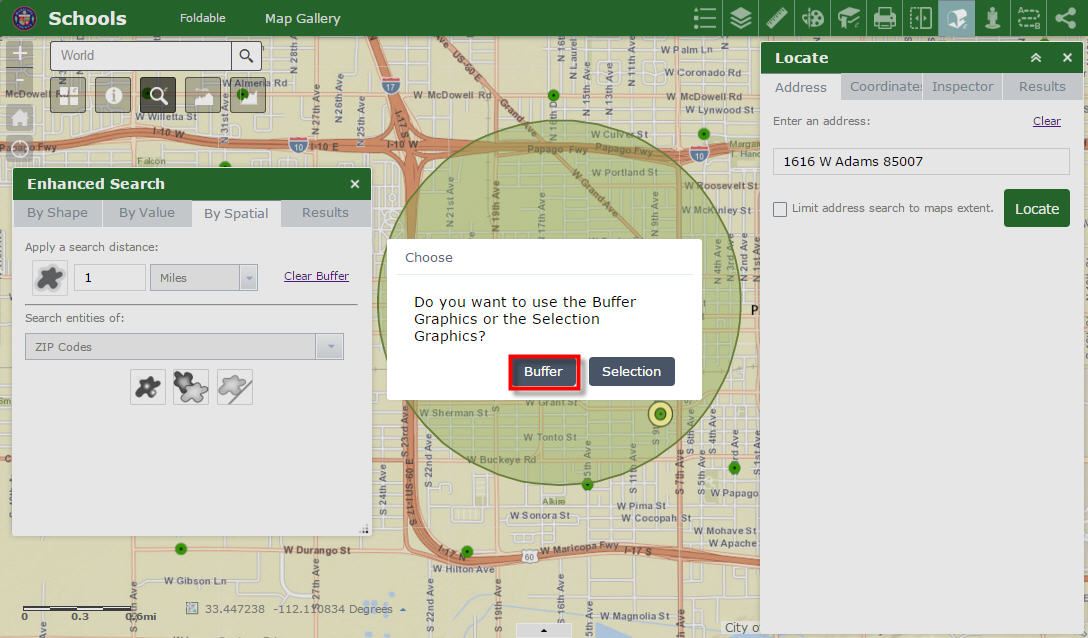1088x638 pixels.
Task: Zoom in on the map
Action: 19,53
